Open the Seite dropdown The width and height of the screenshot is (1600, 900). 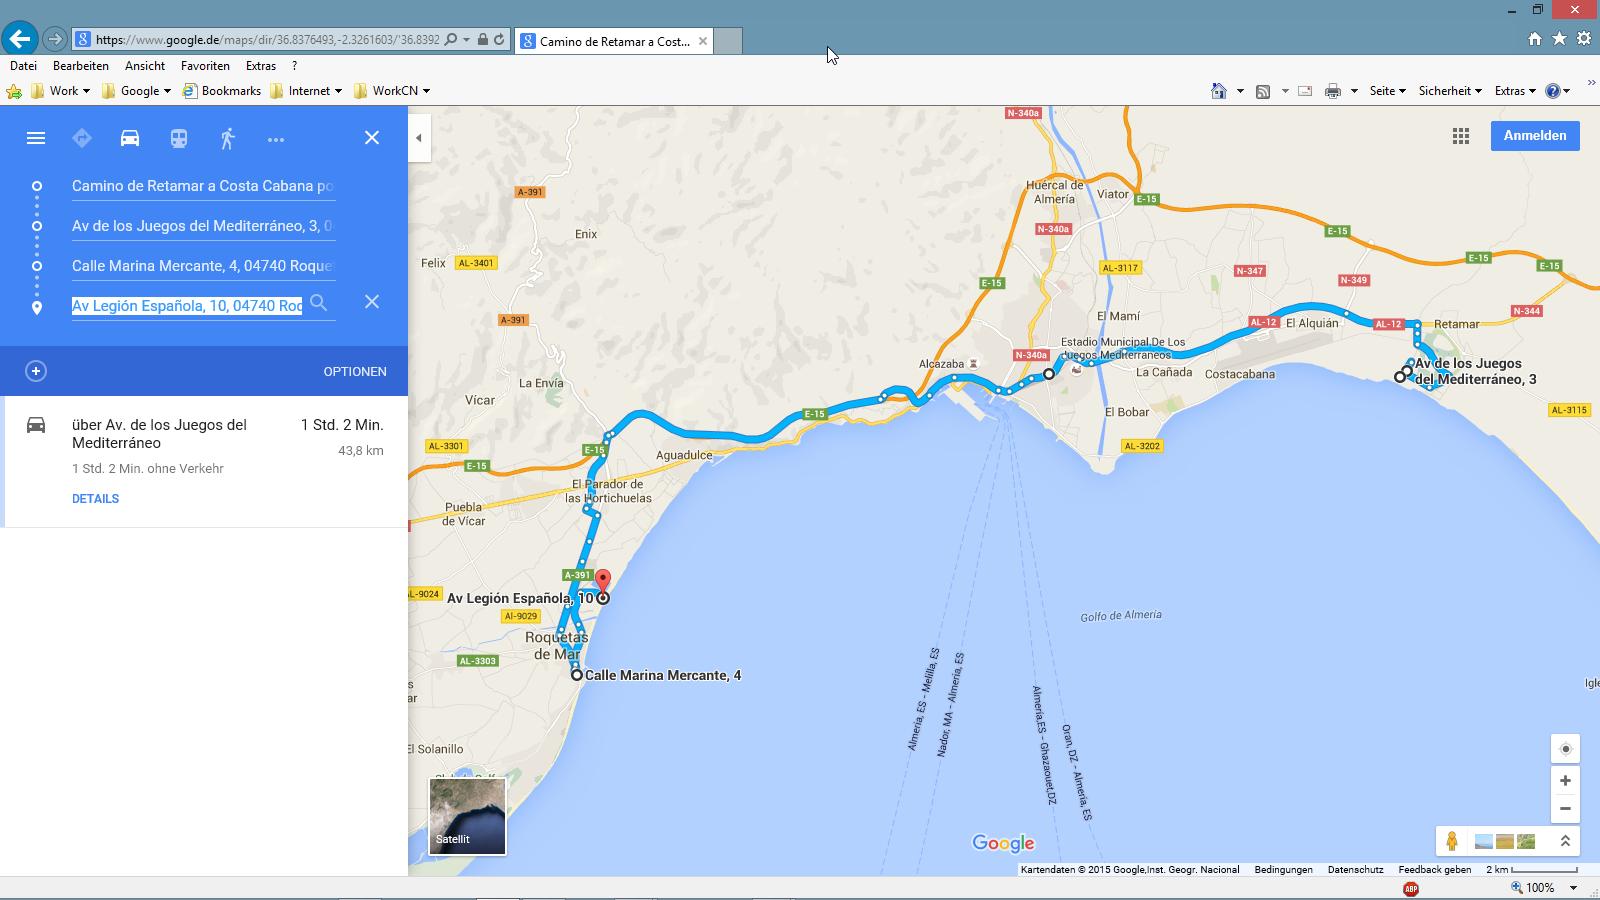[x=1388, y=91]
